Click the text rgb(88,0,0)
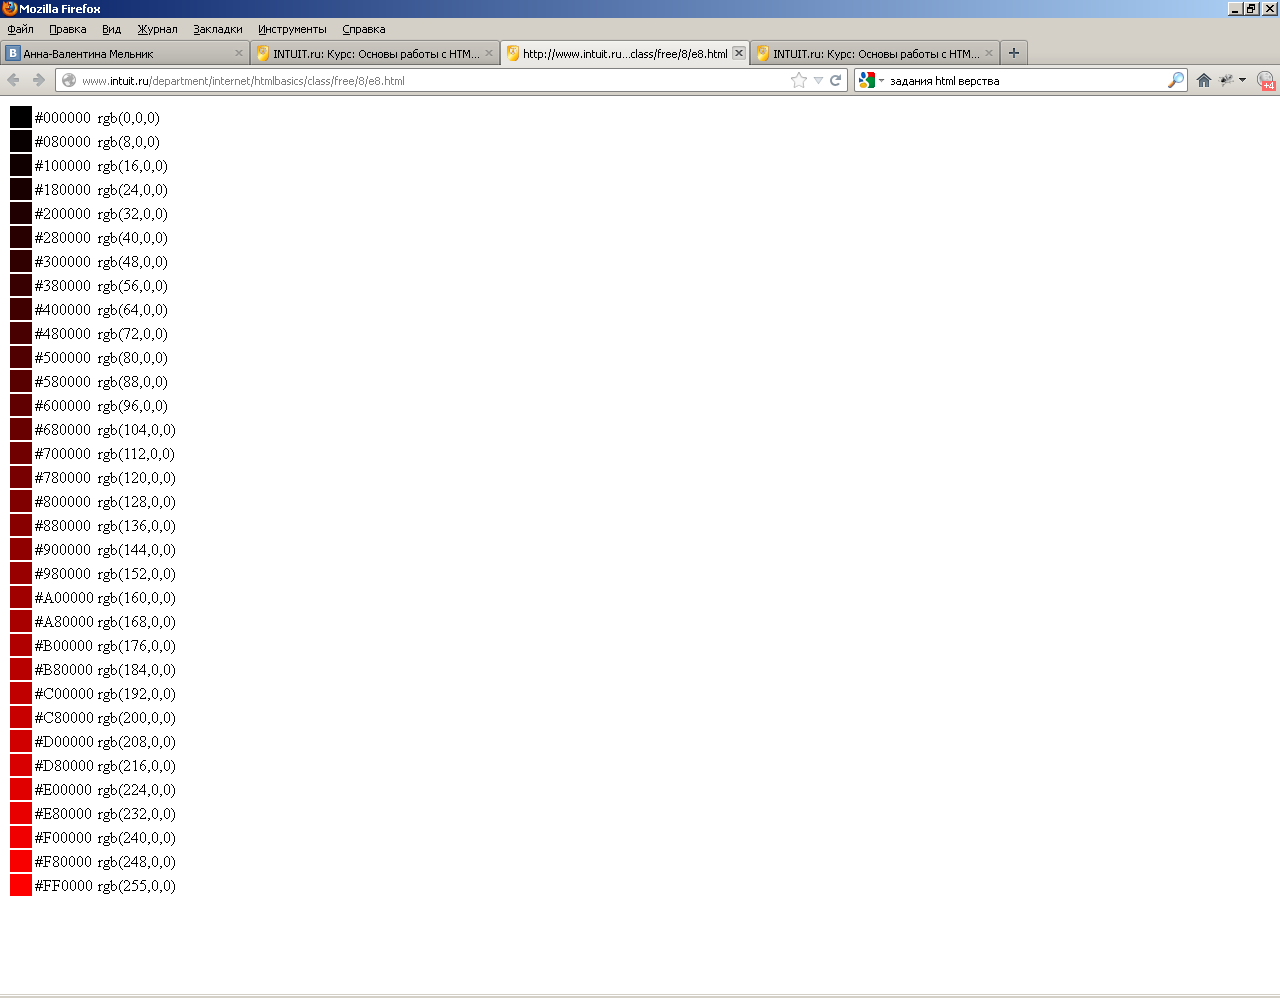The image size is (1280, 998). click(x=132, y=382)
